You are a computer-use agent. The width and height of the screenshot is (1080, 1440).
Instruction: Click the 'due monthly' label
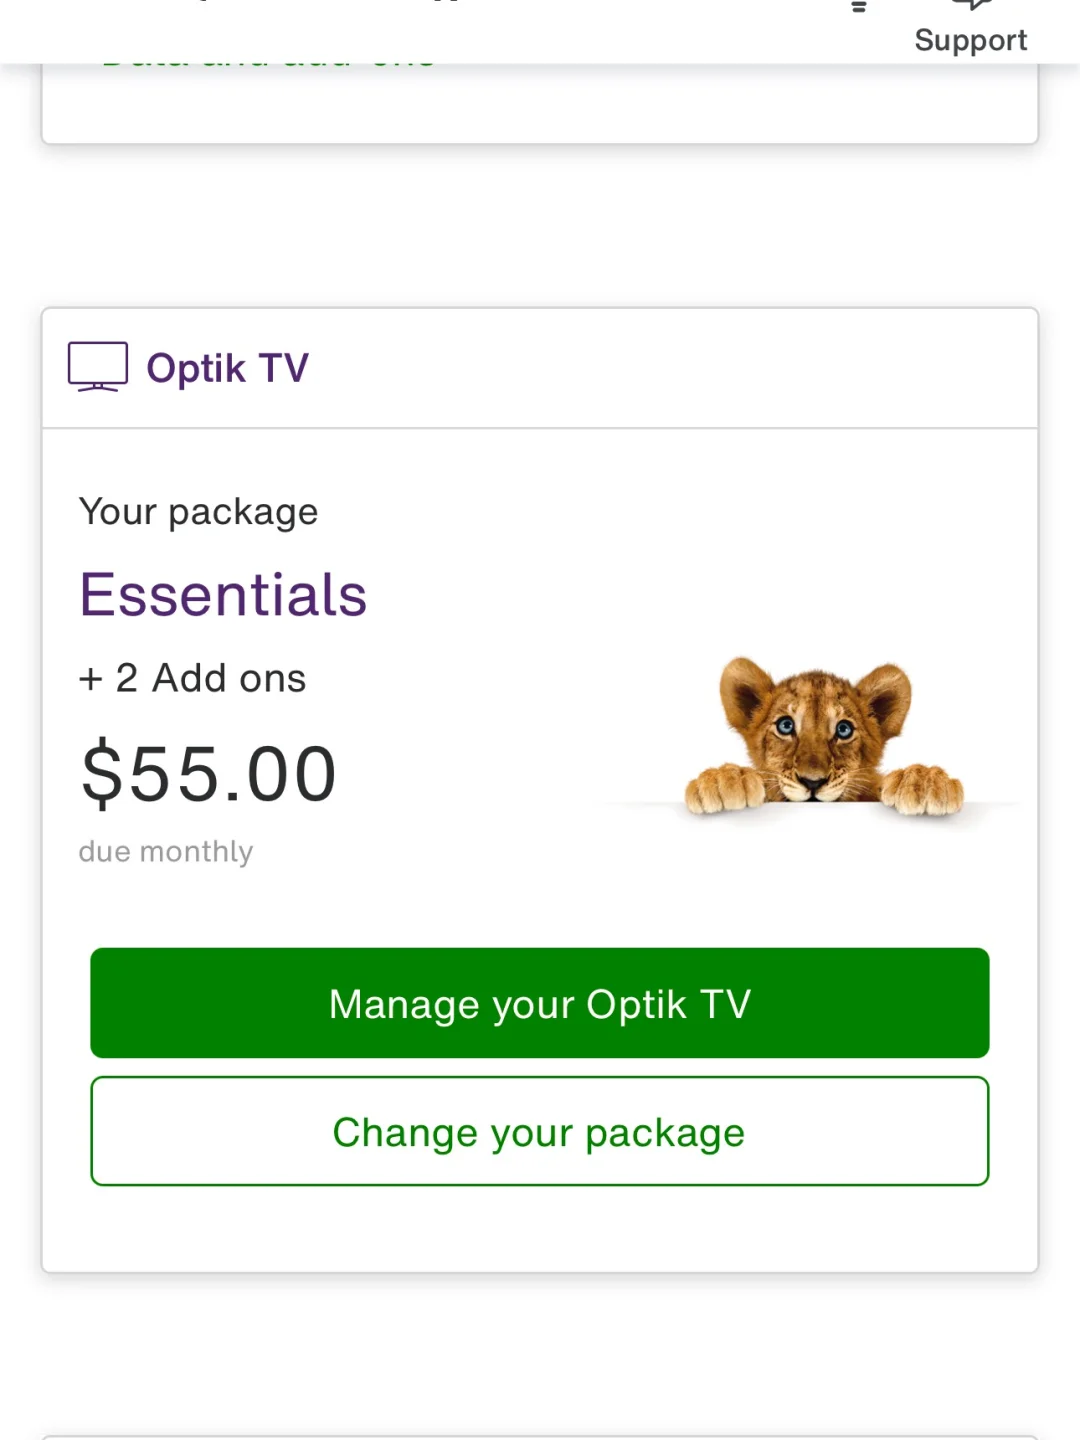(166, 852)
